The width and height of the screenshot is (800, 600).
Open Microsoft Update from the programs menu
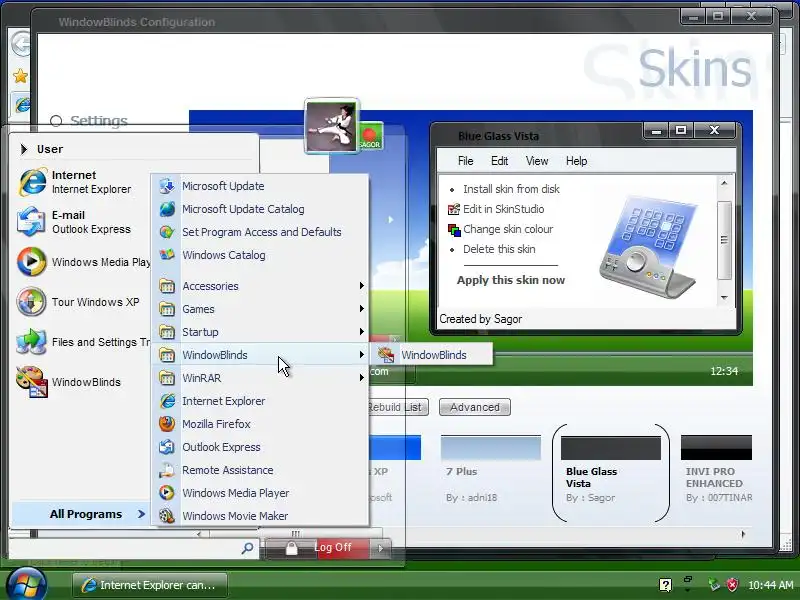click(x=260, y=186)
